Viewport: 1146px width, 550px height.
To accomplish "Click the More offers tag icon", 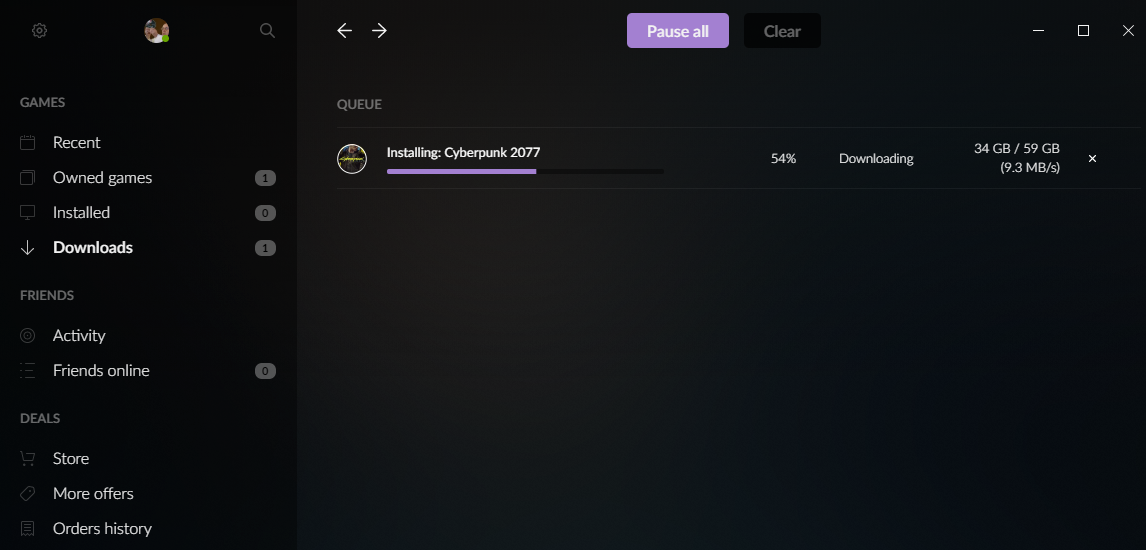I will [x=28, y=494].
